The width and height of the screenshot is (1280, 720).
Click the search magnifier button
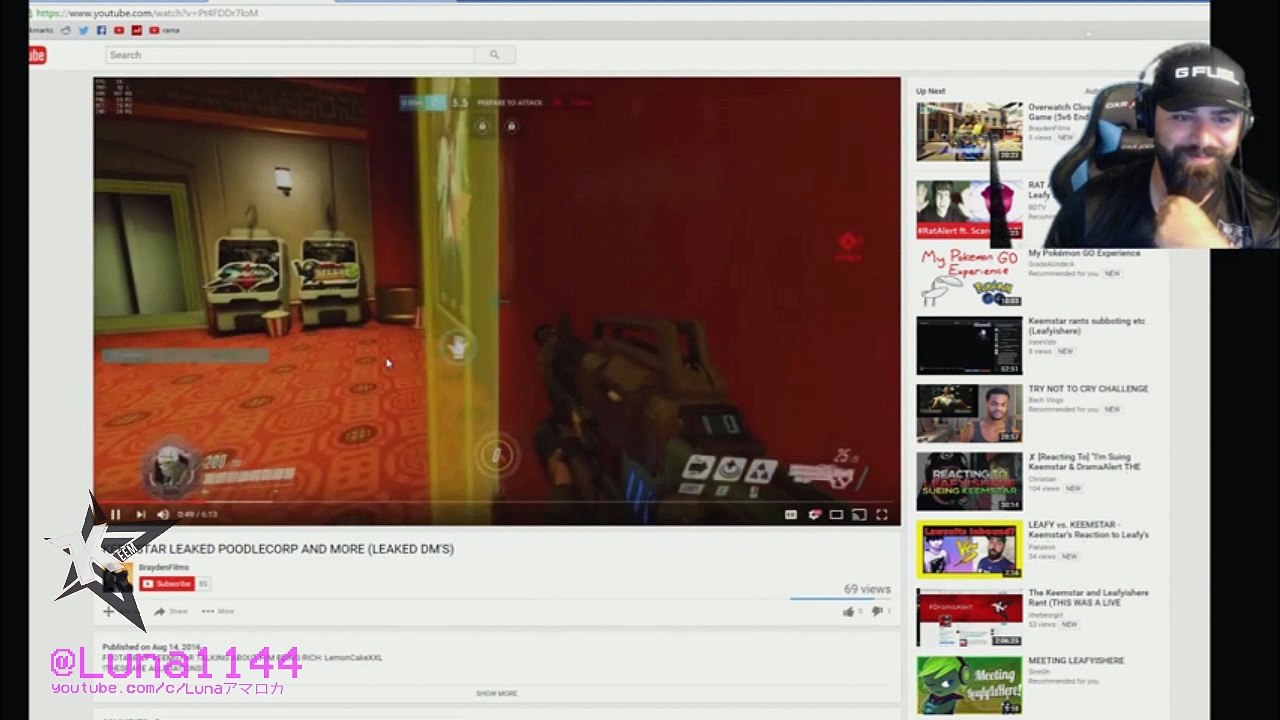pos(494,55)
